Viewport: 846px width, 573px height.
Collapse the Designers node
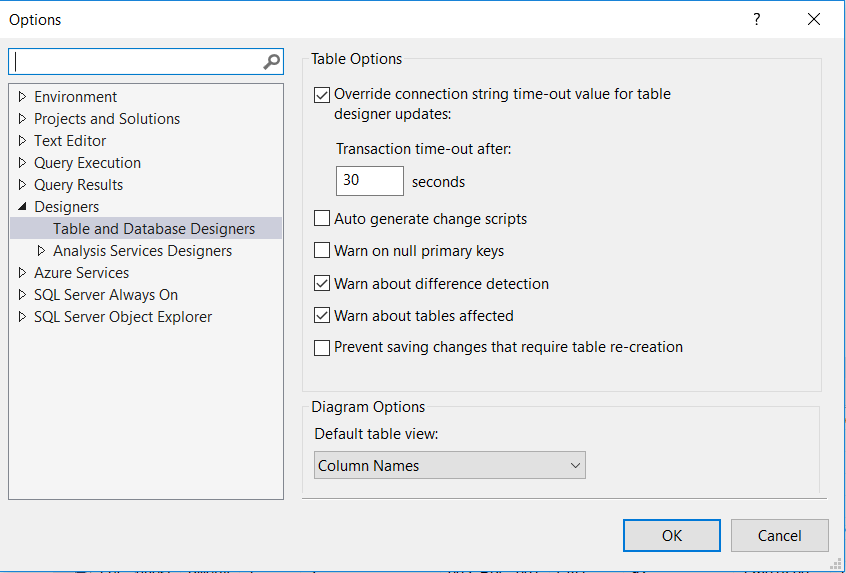pyautogui.click(x=23, y=207)
